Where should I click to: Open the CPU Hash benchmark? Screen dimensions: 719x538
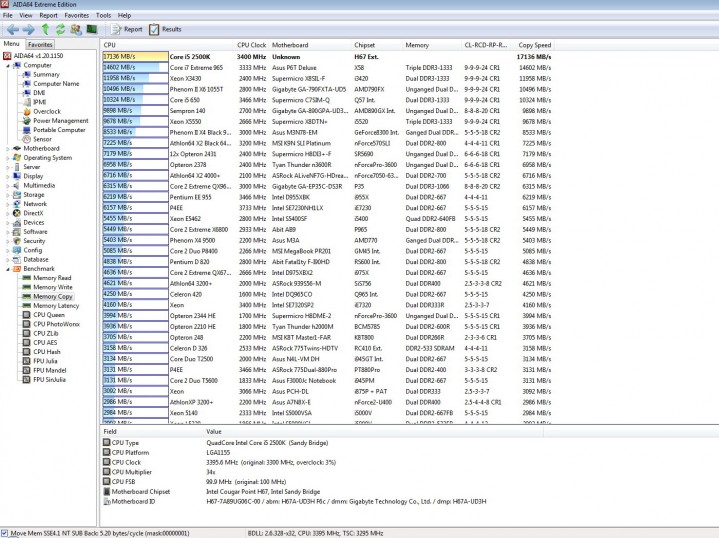(x=42, y=352)
